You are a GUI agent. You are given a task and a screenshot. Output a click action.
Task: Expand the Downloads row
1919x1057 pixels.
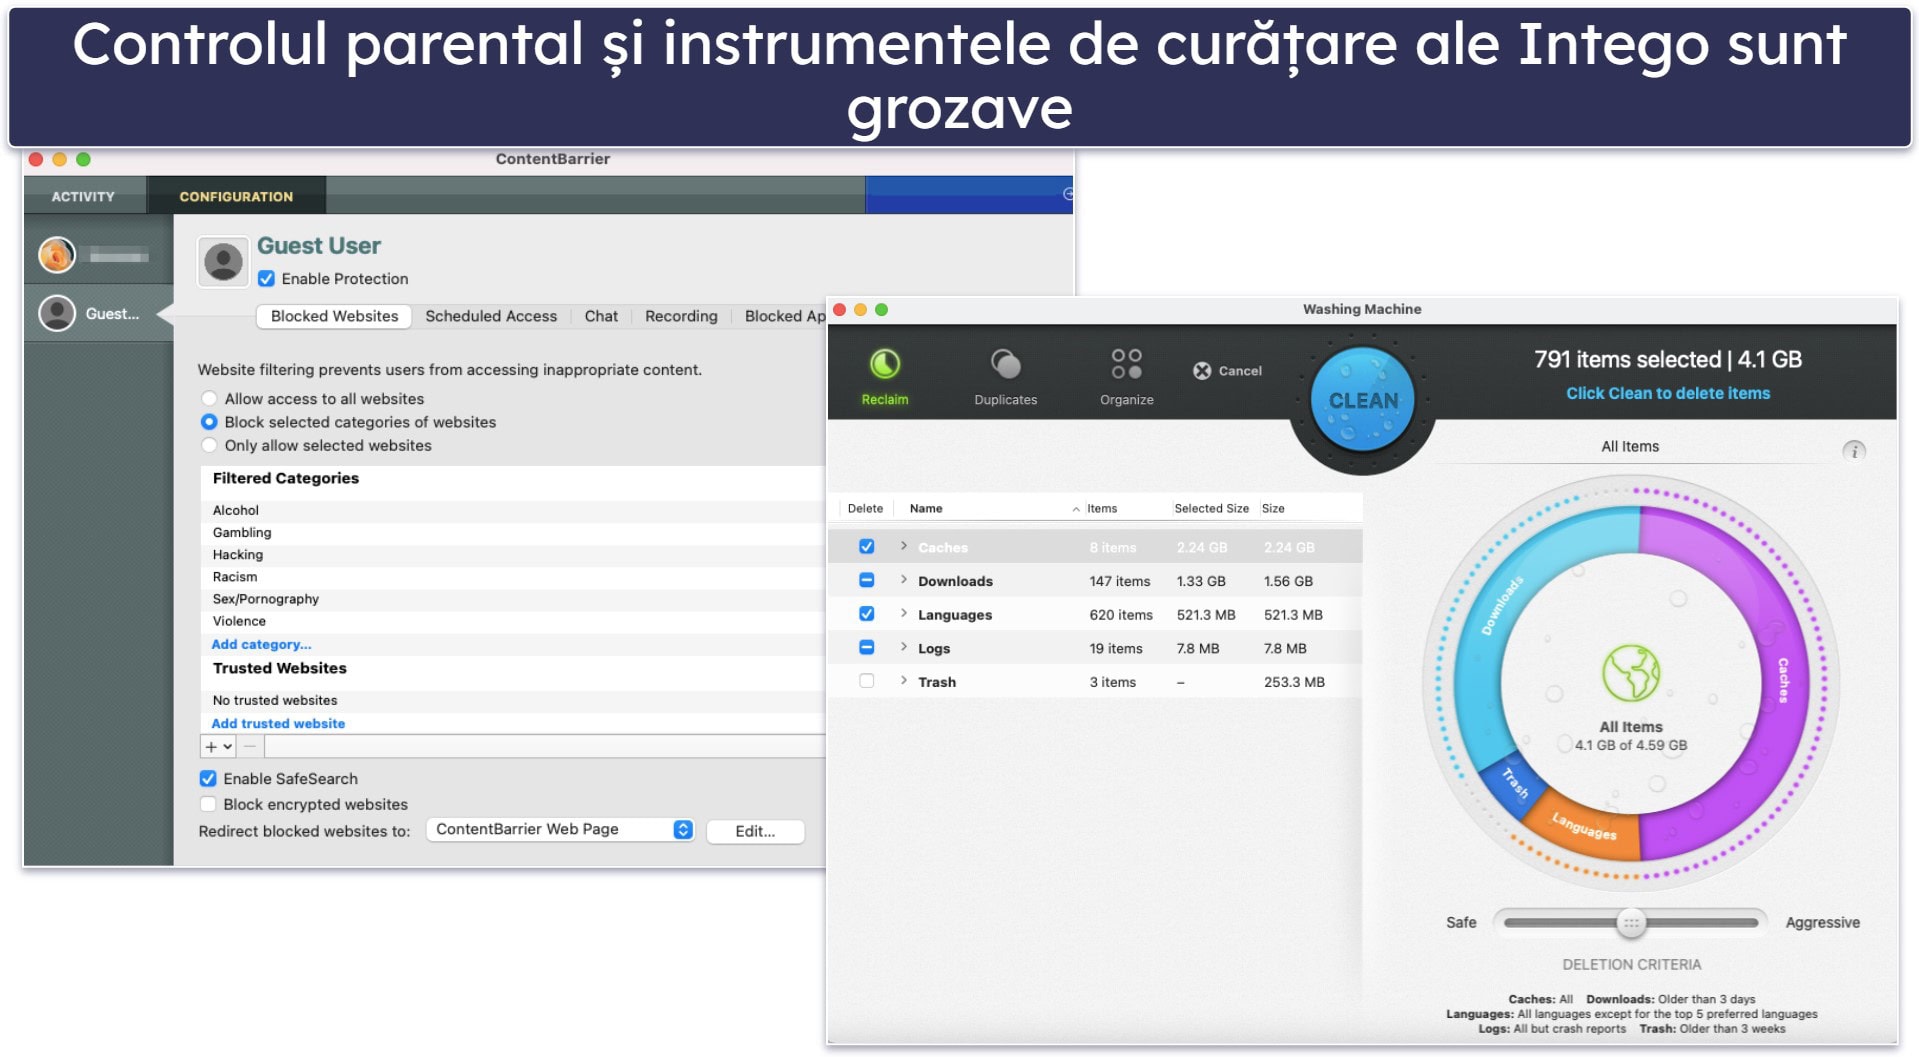903,580
